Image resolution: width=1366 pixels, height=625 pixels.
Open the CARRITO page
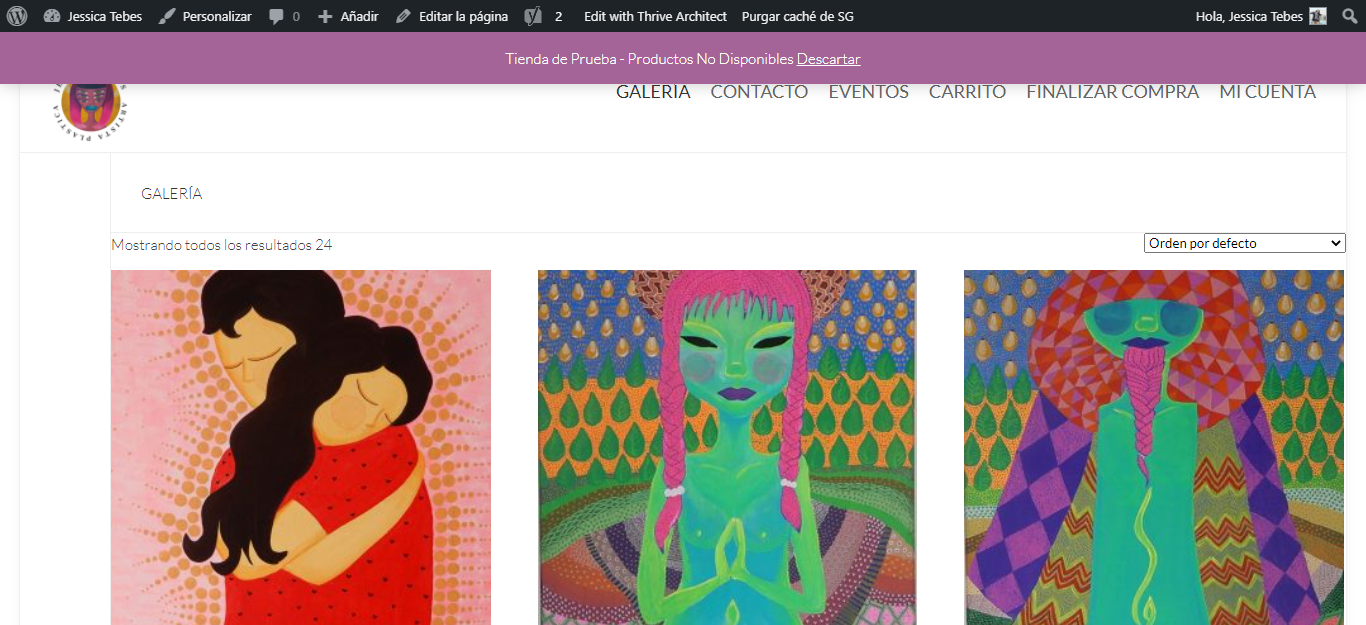(x=967, y=92)
